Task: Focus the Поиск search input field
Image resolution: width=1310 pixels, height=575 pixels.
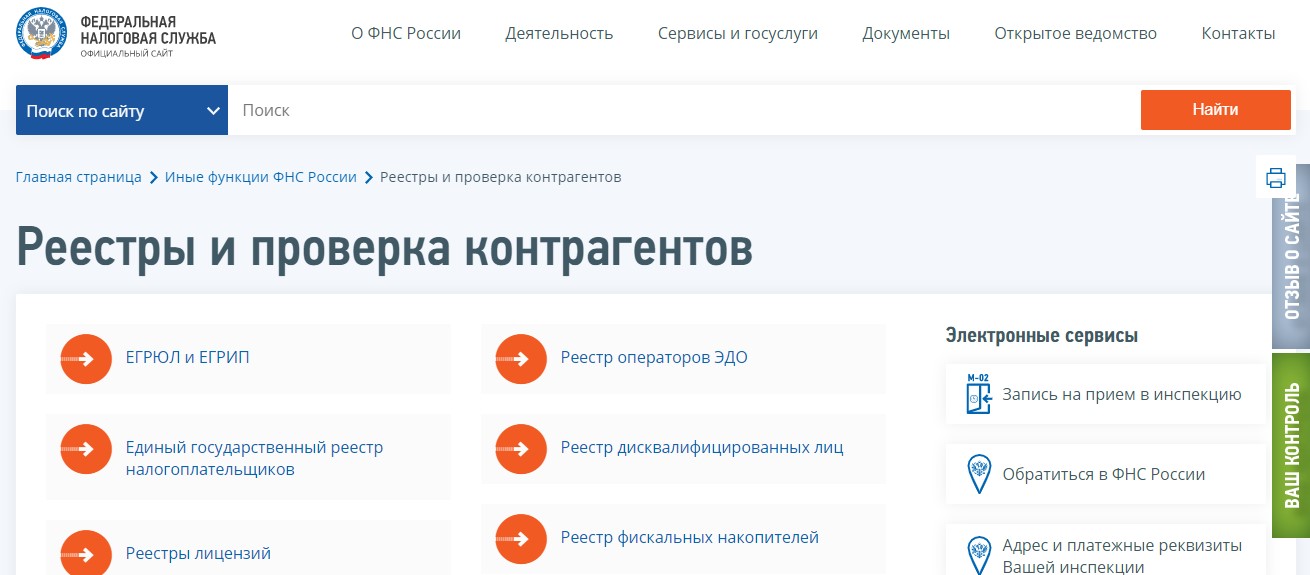Action: [684, 110]
